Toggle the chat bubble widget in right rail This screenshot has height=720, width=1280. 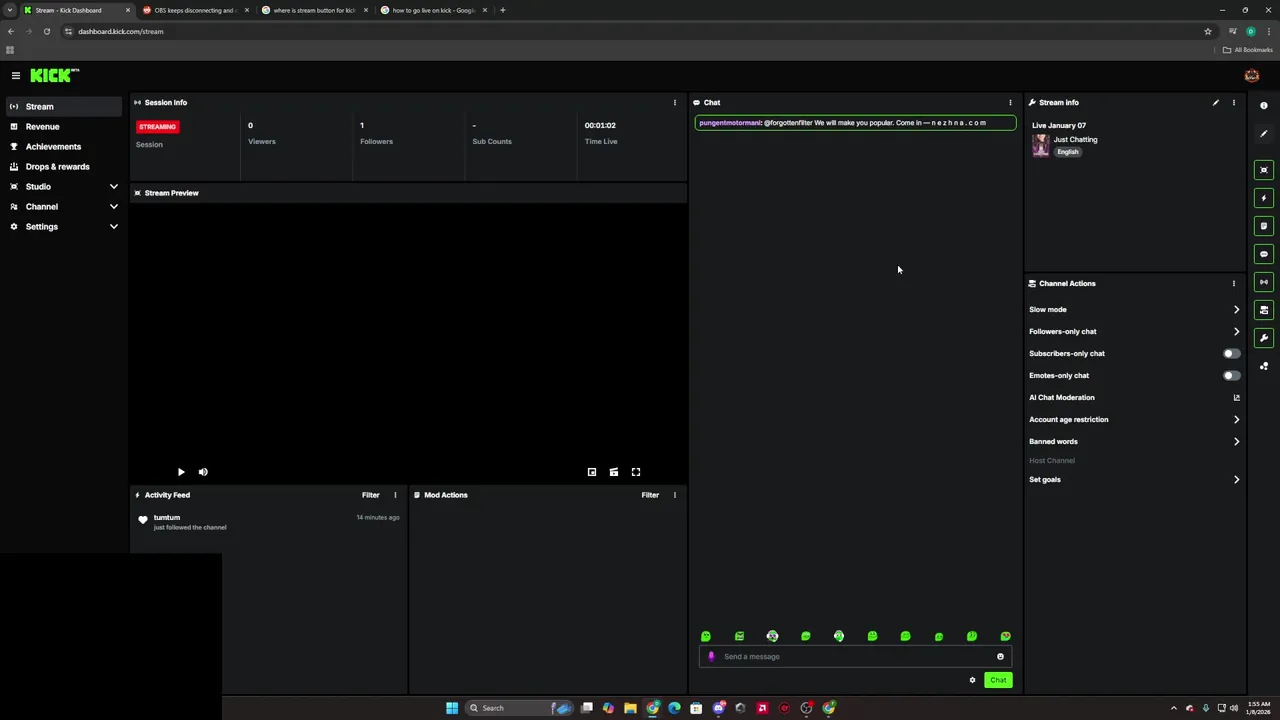coord(1264,254)
